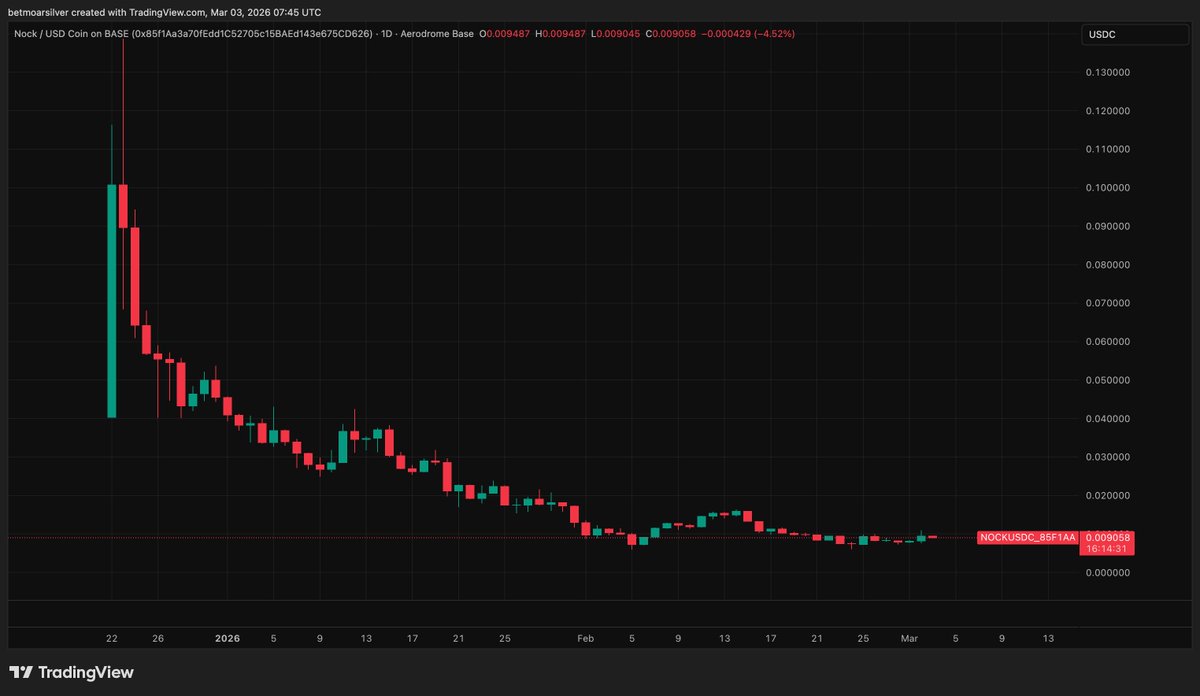Click the 0.030000 price axis label
Viewport: 1200px width, 696px height.
1106,457
